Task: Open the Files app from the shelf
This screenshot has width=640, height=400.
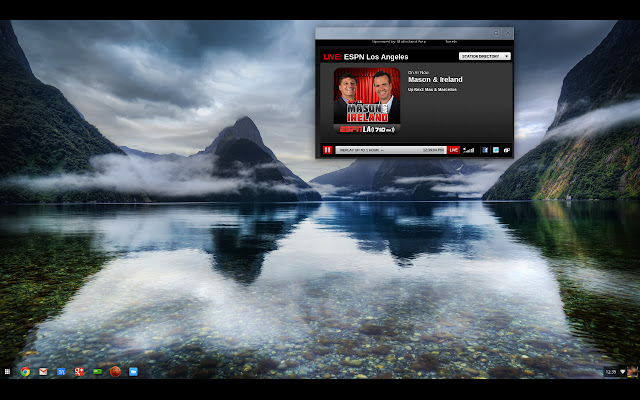Action: point(133,371)
